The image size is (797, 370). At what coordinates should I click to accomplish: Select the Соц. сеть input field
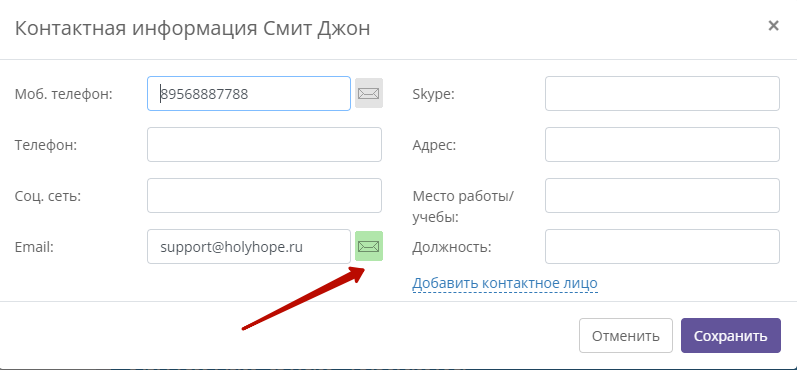(x=264, y=195)
